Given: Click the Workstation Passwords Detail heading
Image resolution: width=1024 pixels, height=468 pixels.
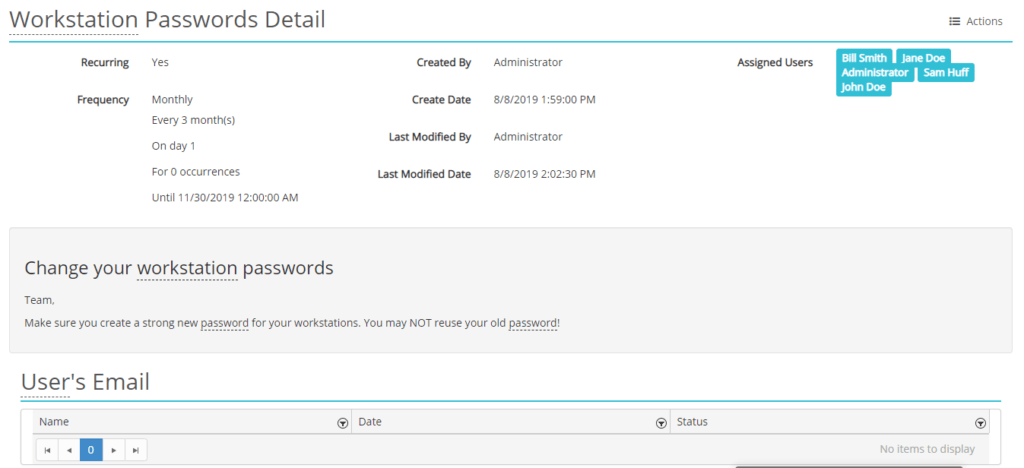Looking at the screenshot, I should point(167,20).
